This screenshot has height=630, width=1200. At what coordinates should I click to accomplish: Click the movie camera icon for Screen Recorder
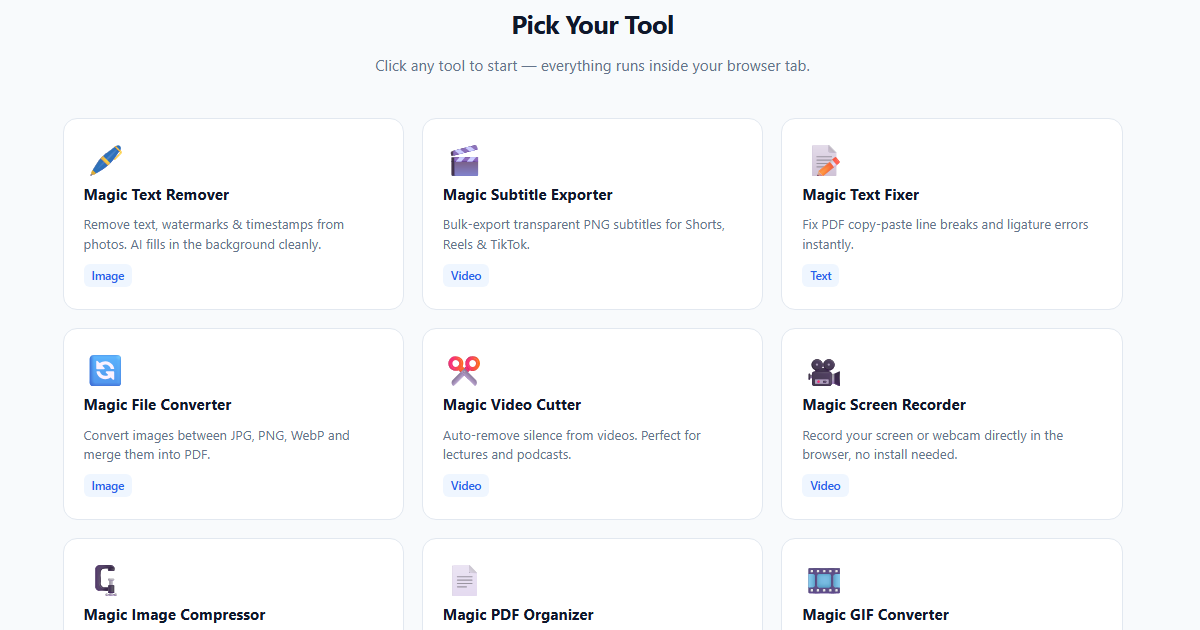[x=824, y=371]
